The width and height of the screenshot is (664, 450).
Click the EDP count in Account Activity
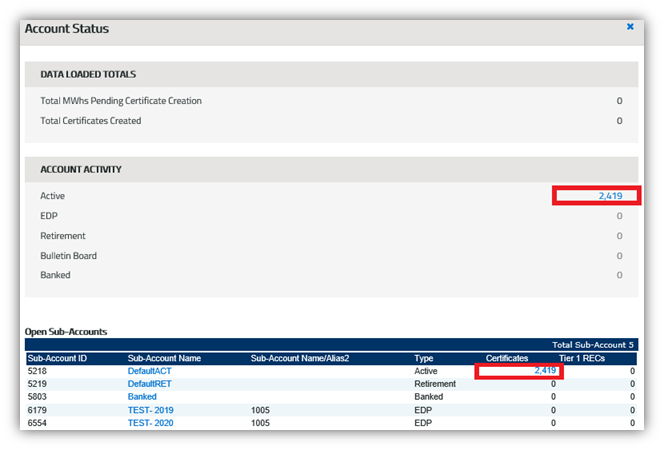[x=619, y=216]
